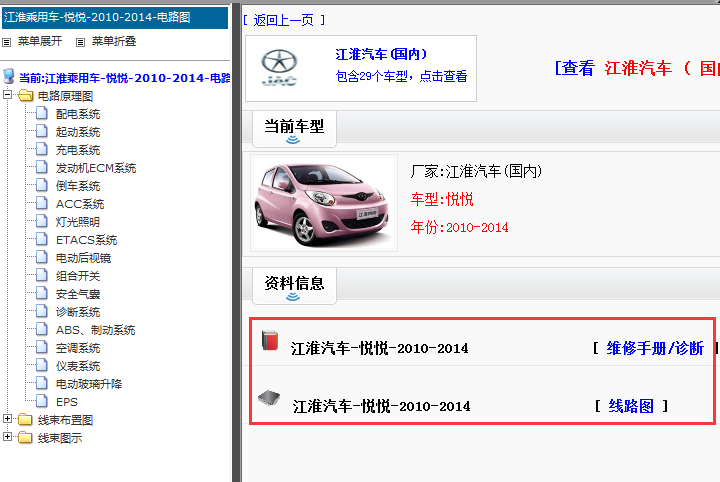Click the pink 悦悦 car thumbnail
This screenshot has height=482, width=720.
point(324,203)
